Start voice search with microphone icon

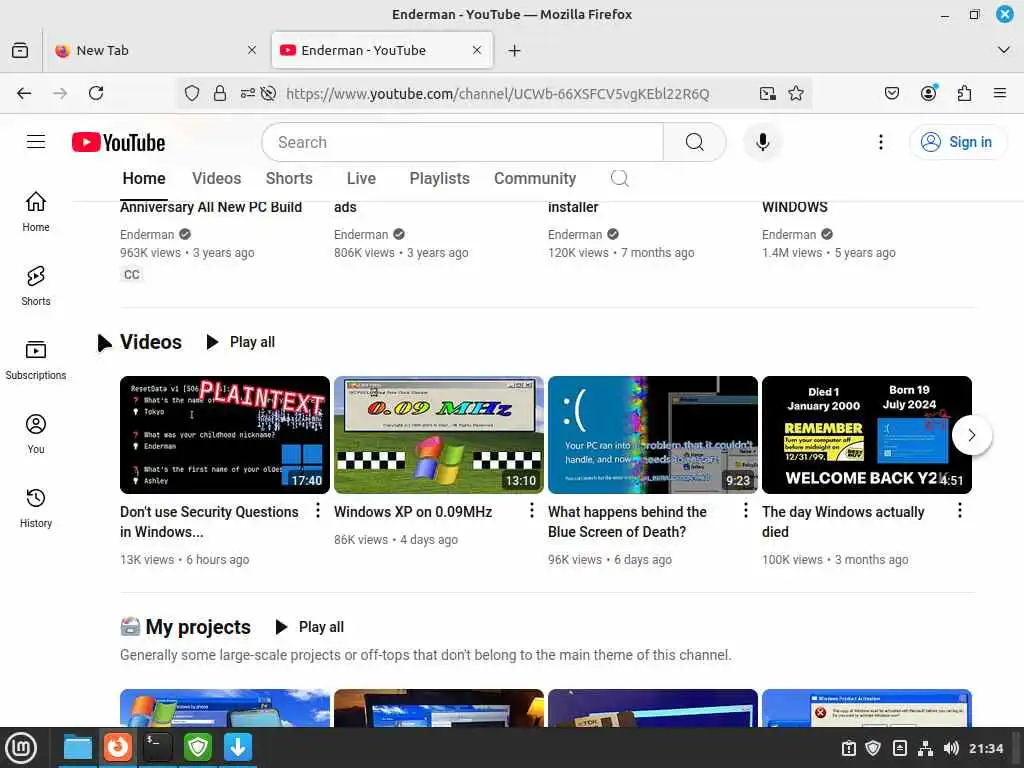[x=762, y=142]
